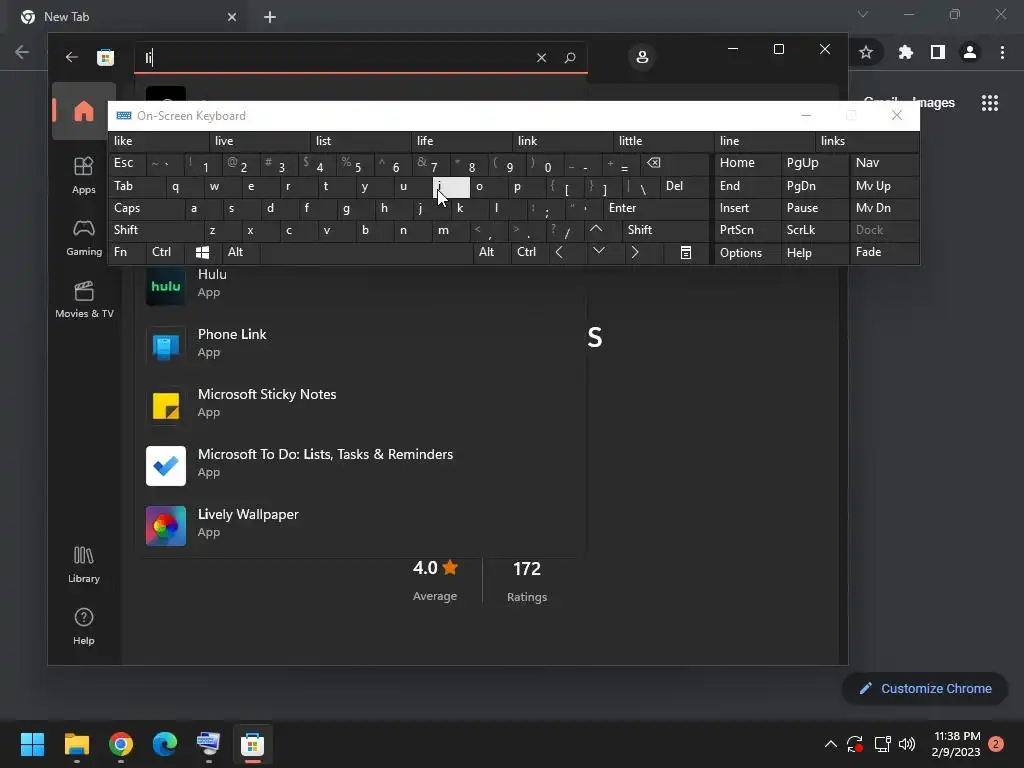Open Chrome extensions puzzle icon

point(905,52)
